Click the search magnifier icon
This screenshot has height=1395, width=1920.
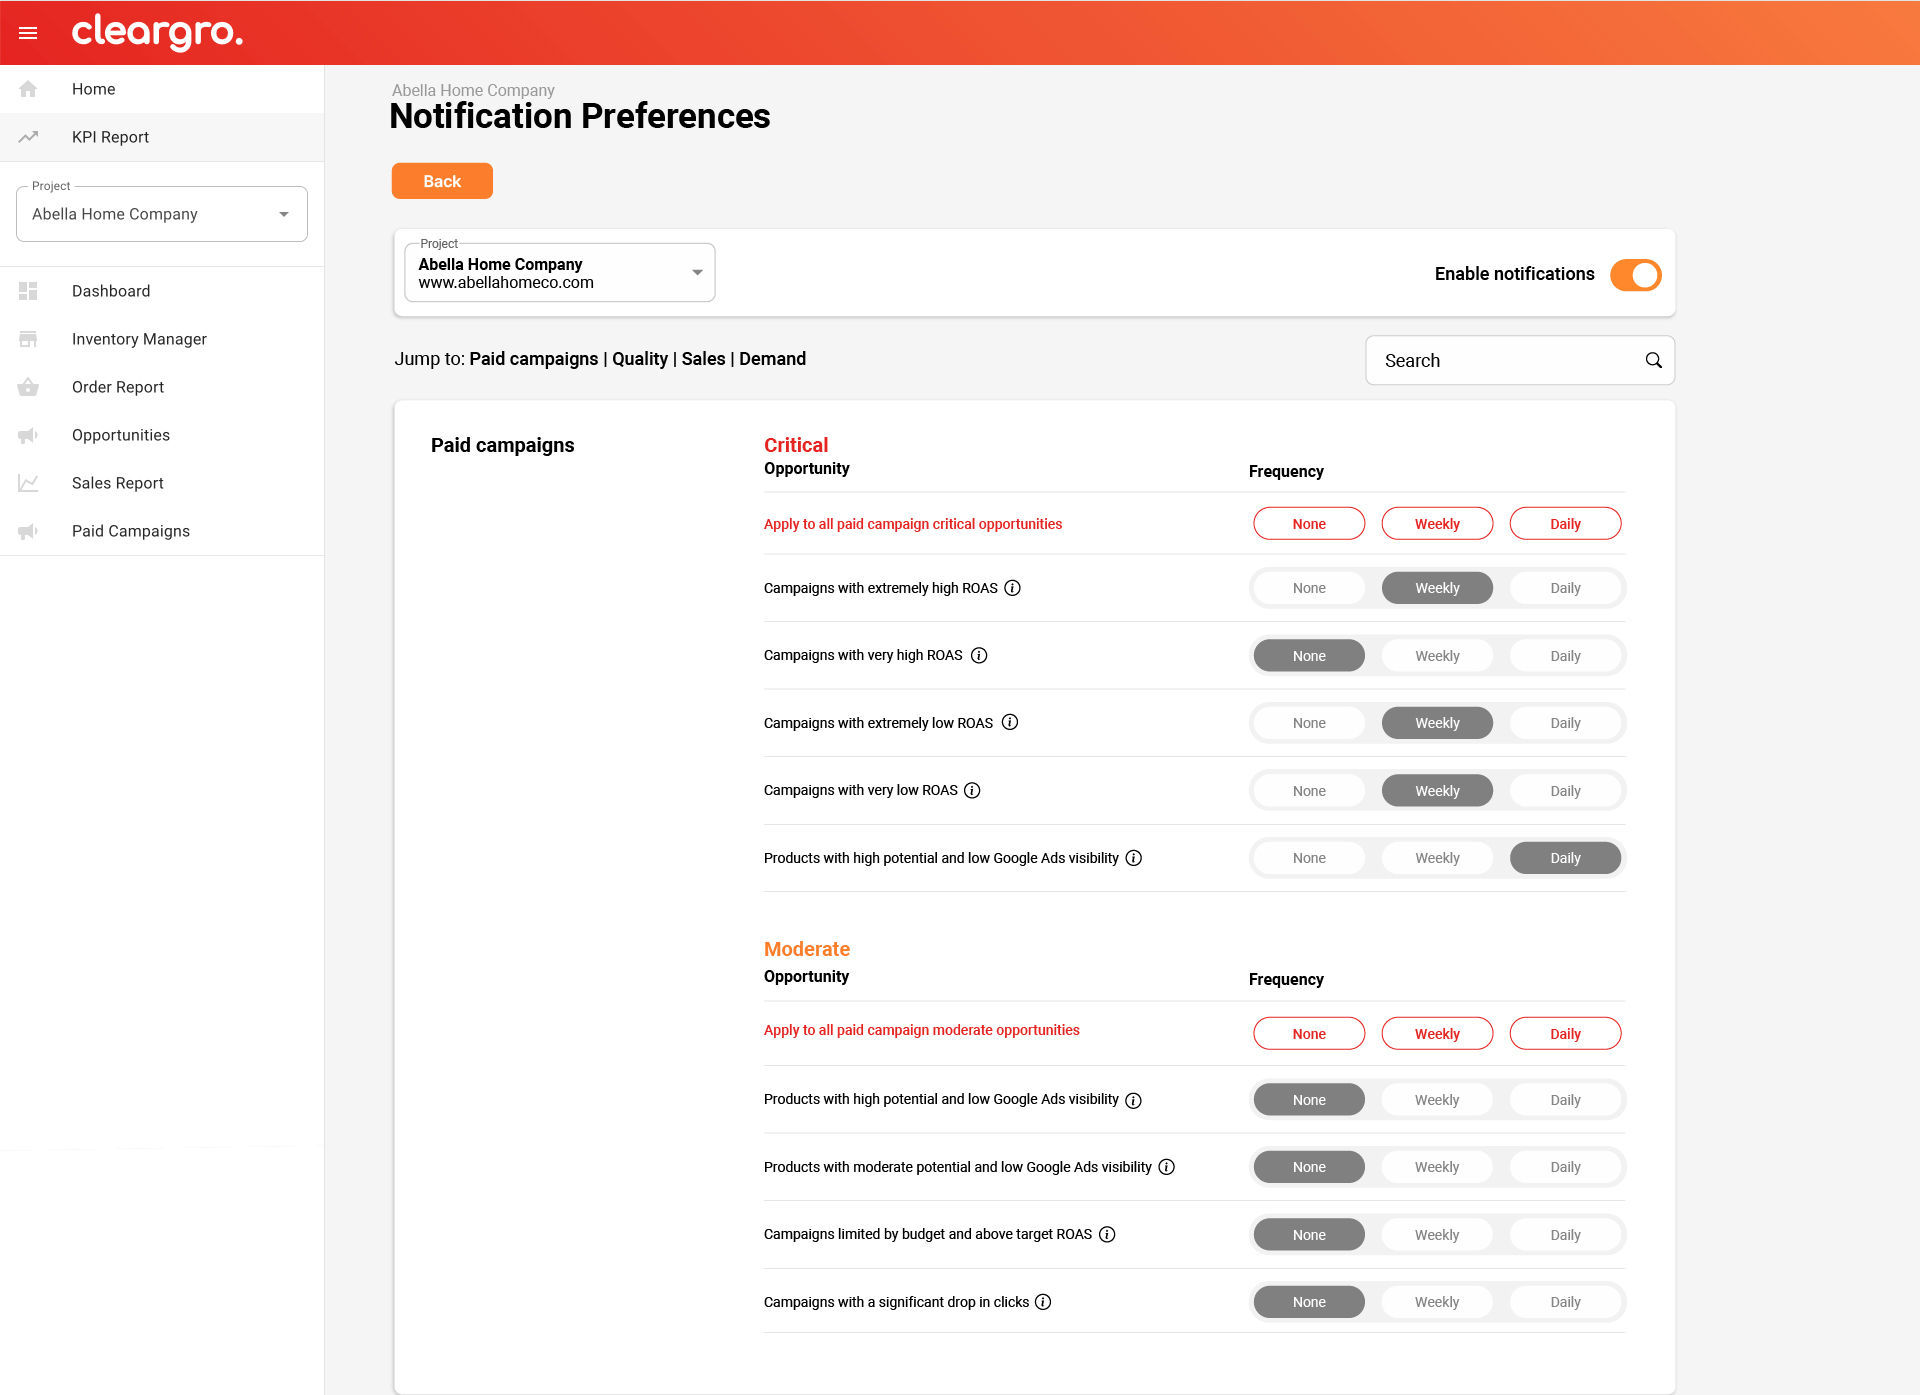[1653, 360]
